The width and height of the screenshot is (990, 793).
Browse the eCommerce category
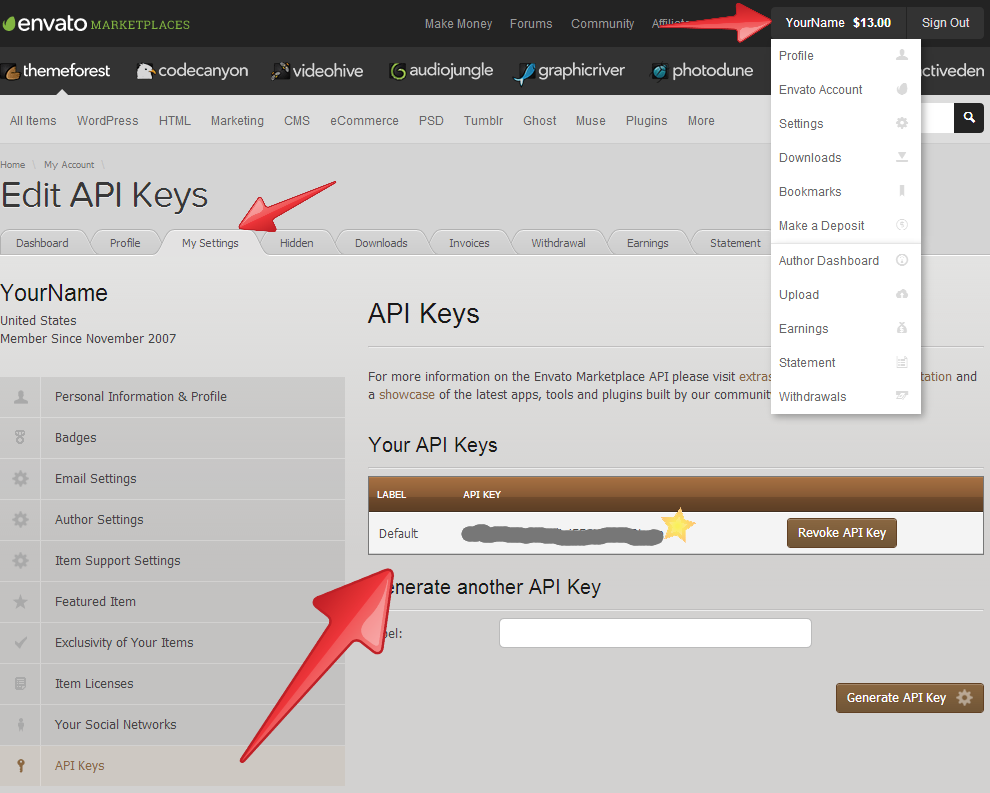364,121
